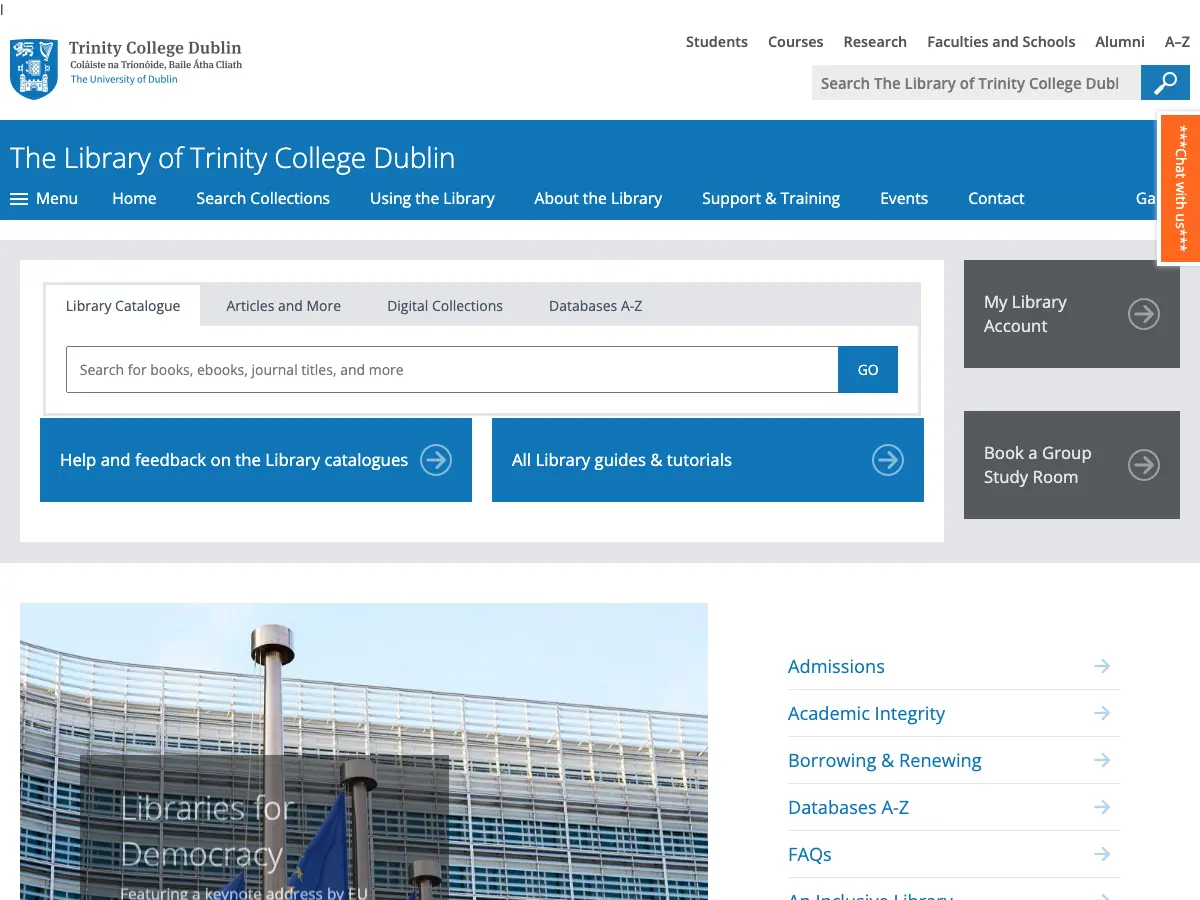Click the GO catalogue search button
The image size is (1200, 900).
tap(868, 370)
